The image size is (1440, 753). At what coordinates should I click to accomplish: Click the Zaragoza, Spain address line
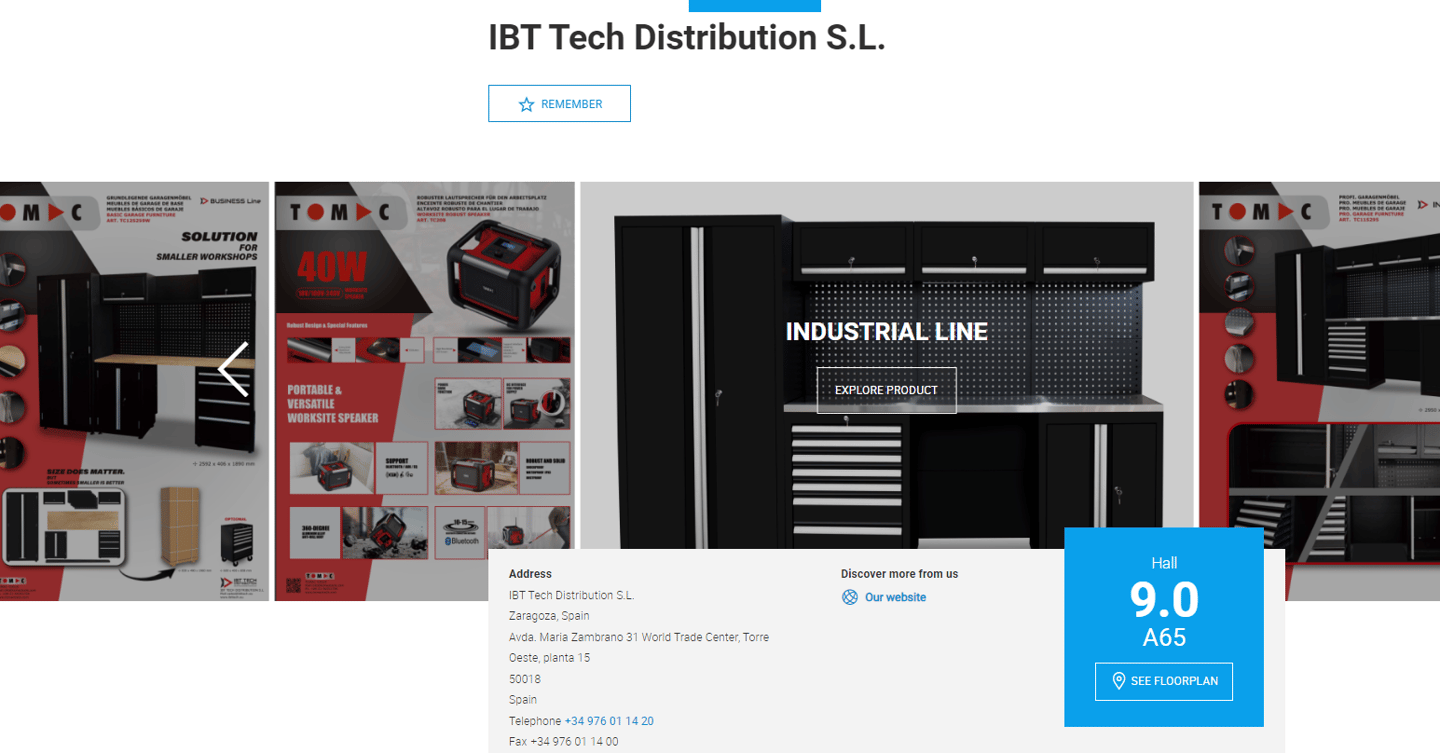click(x=549, y=616)
